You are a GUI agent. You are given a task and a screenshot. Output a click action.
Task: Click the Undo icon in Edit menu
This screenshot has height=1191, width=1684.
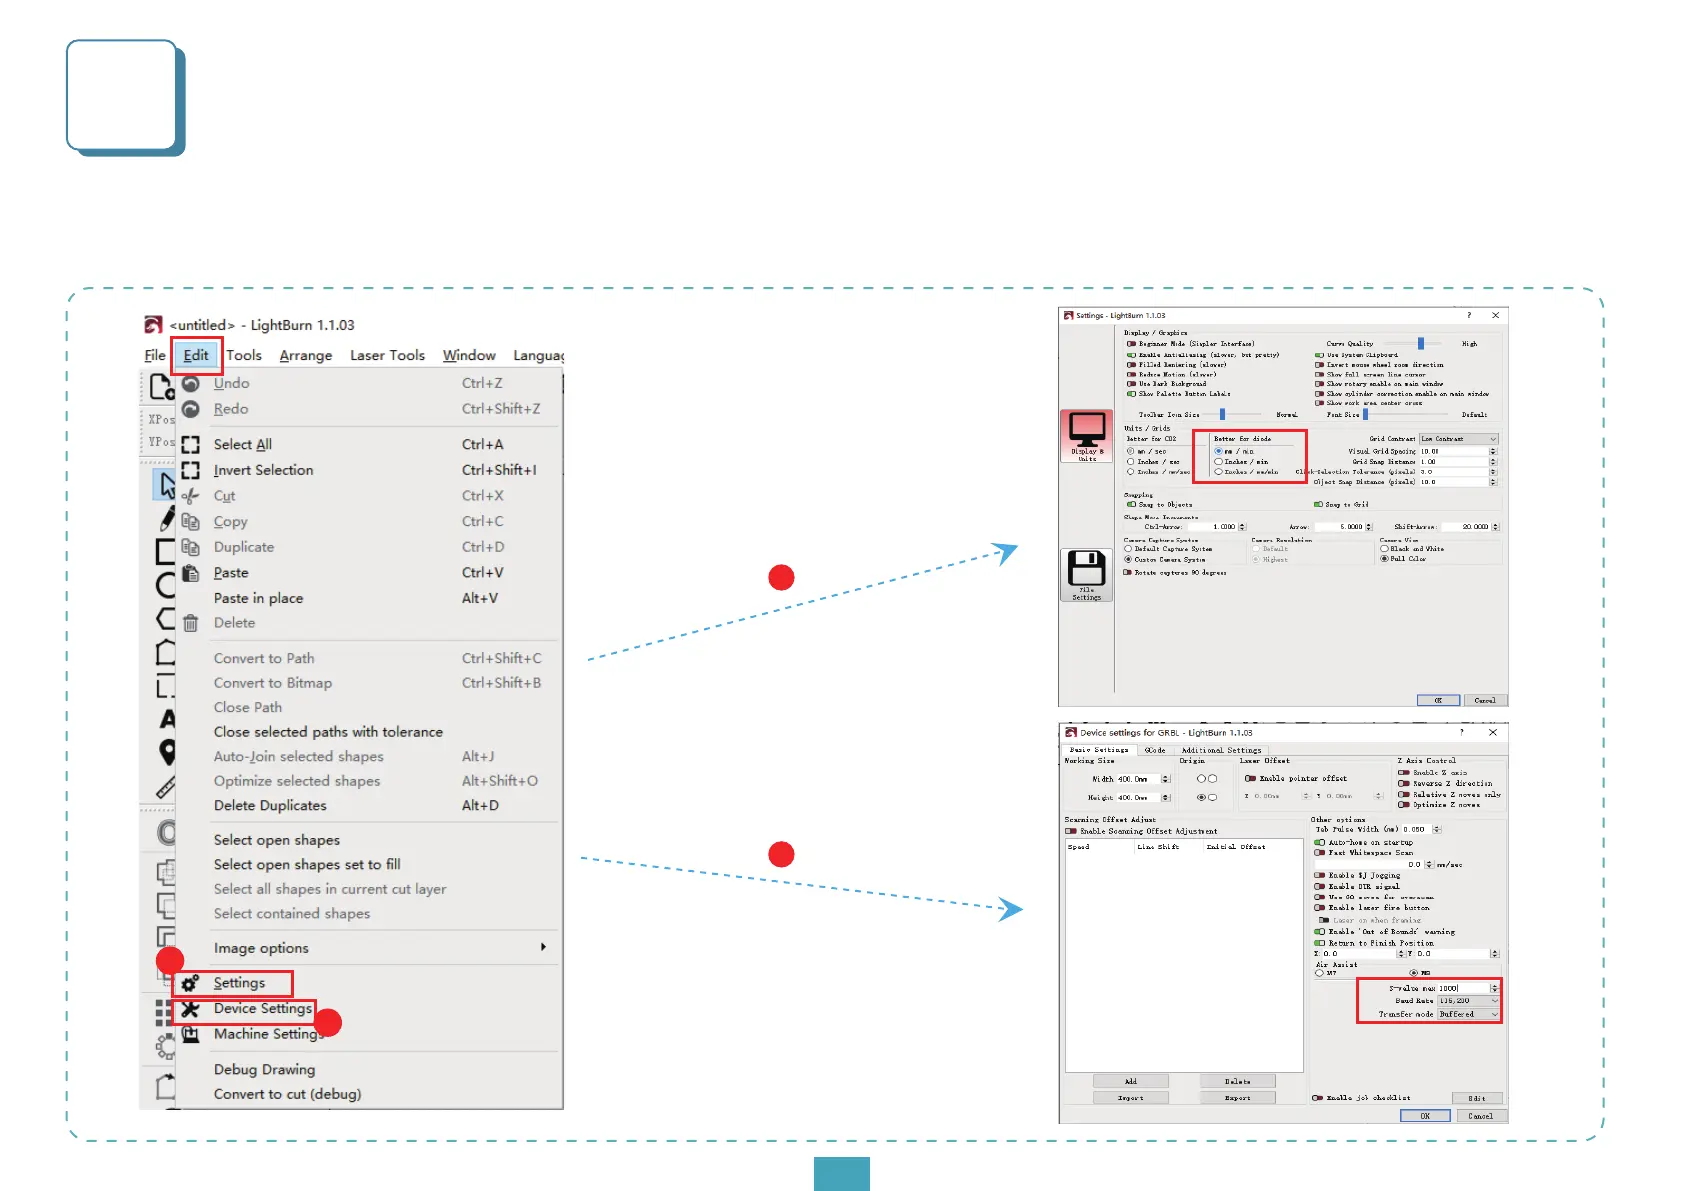pos(190,384)
